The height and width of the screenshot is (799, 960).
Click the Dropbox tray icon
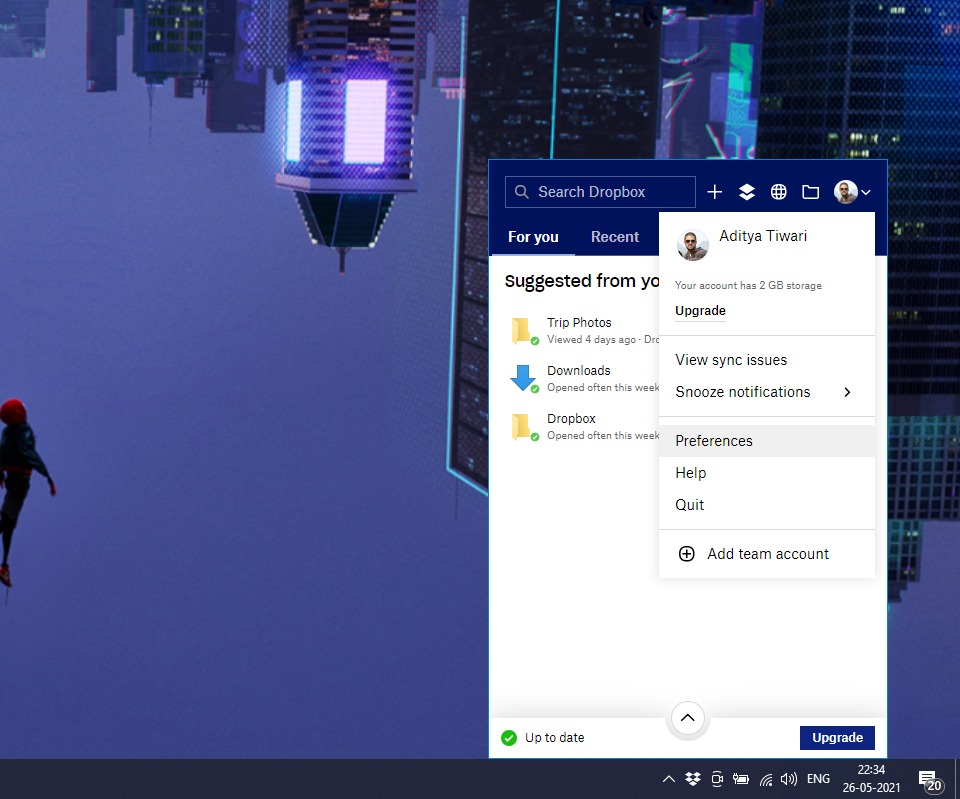pyautogui.click(x=692, y=779)
